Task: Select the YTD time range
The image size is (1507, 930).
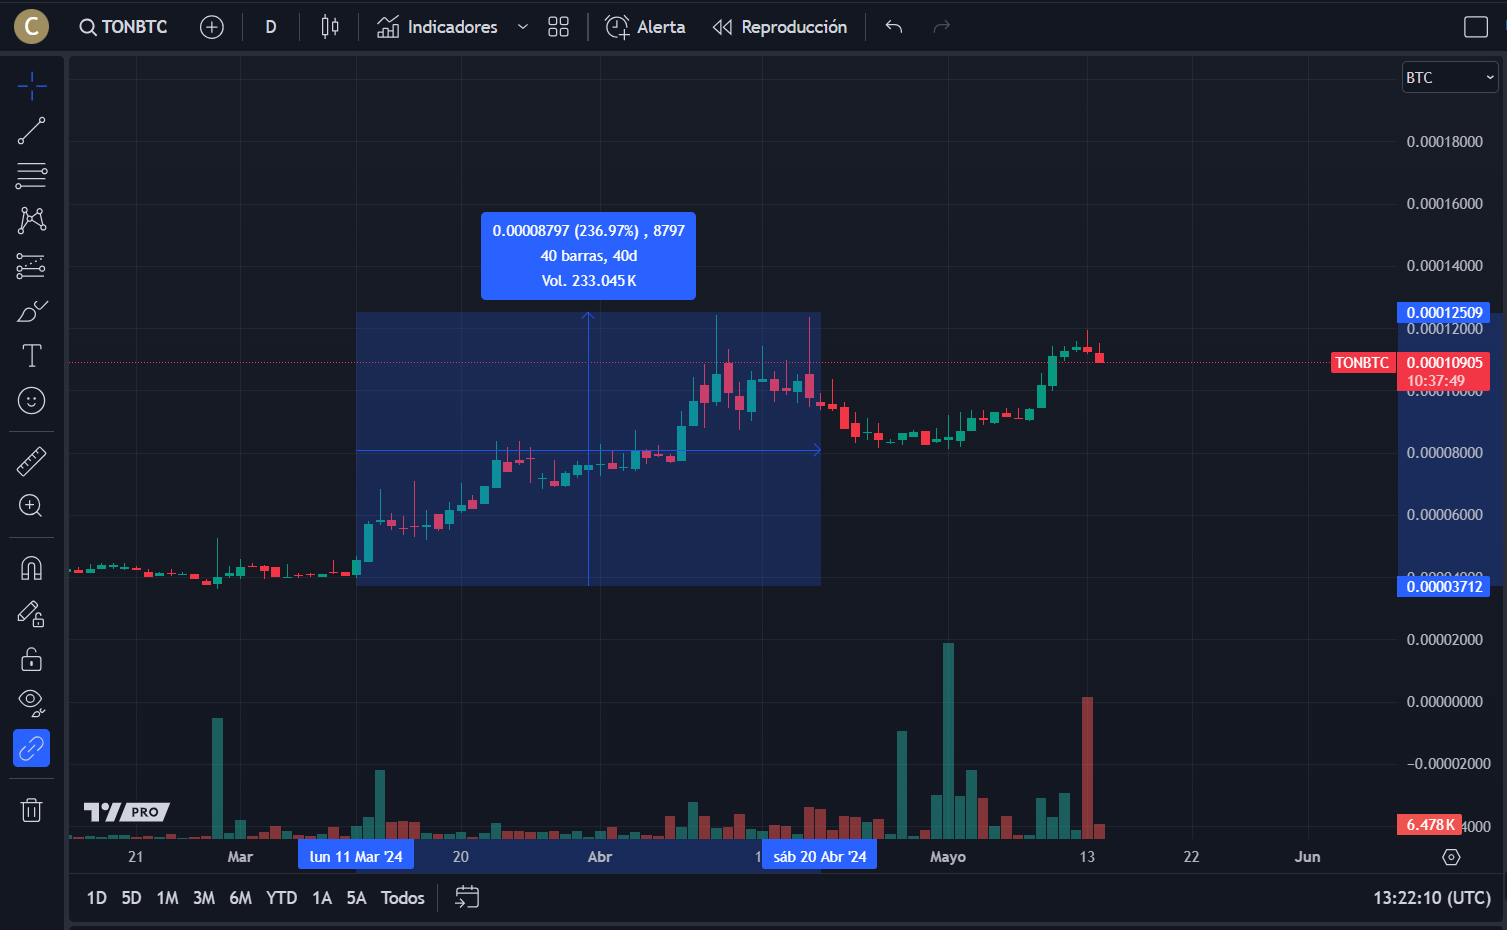Action: tap(282, 898)
